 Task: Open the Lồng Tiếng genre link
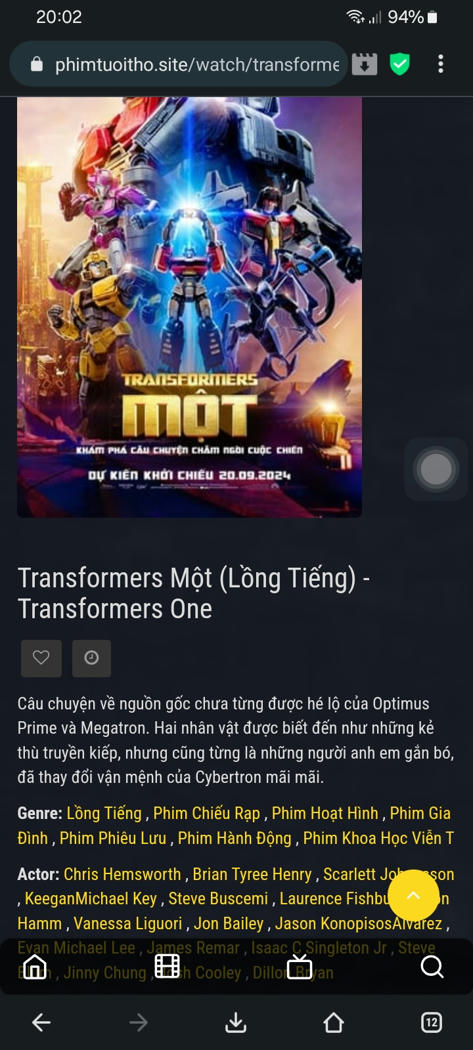click(104, 814)
